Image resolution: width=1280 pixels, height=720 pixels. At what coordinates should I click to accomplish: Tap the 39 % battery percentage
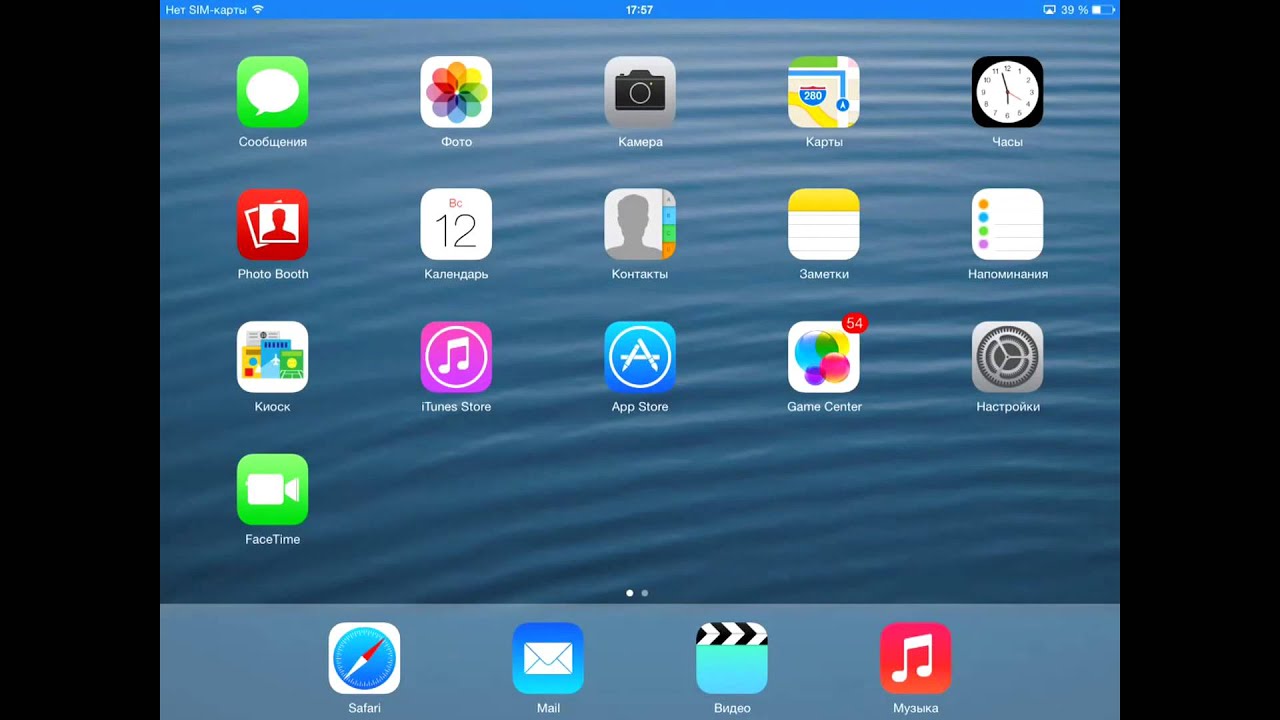(1074, 9)
